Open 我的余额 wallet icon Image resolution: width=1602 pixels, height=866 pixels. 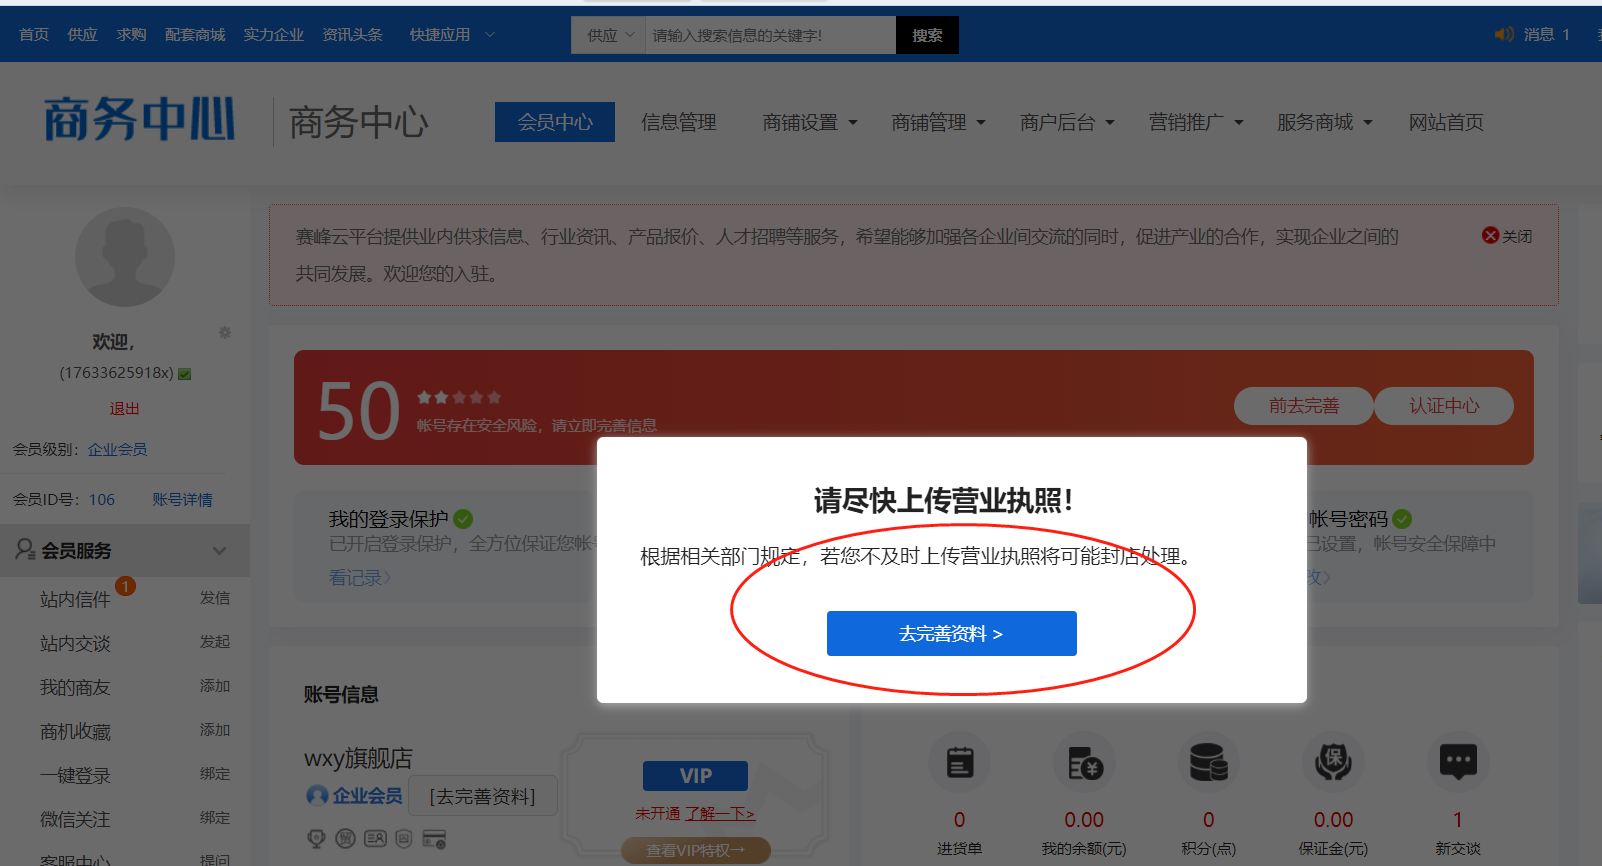point(1084,763)
